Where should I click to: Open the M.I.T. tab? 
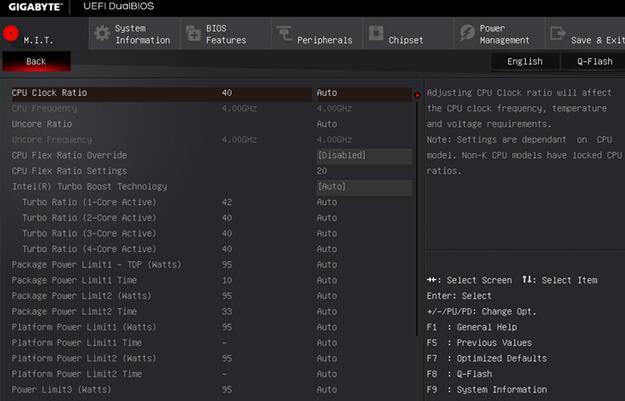(44, 34)
